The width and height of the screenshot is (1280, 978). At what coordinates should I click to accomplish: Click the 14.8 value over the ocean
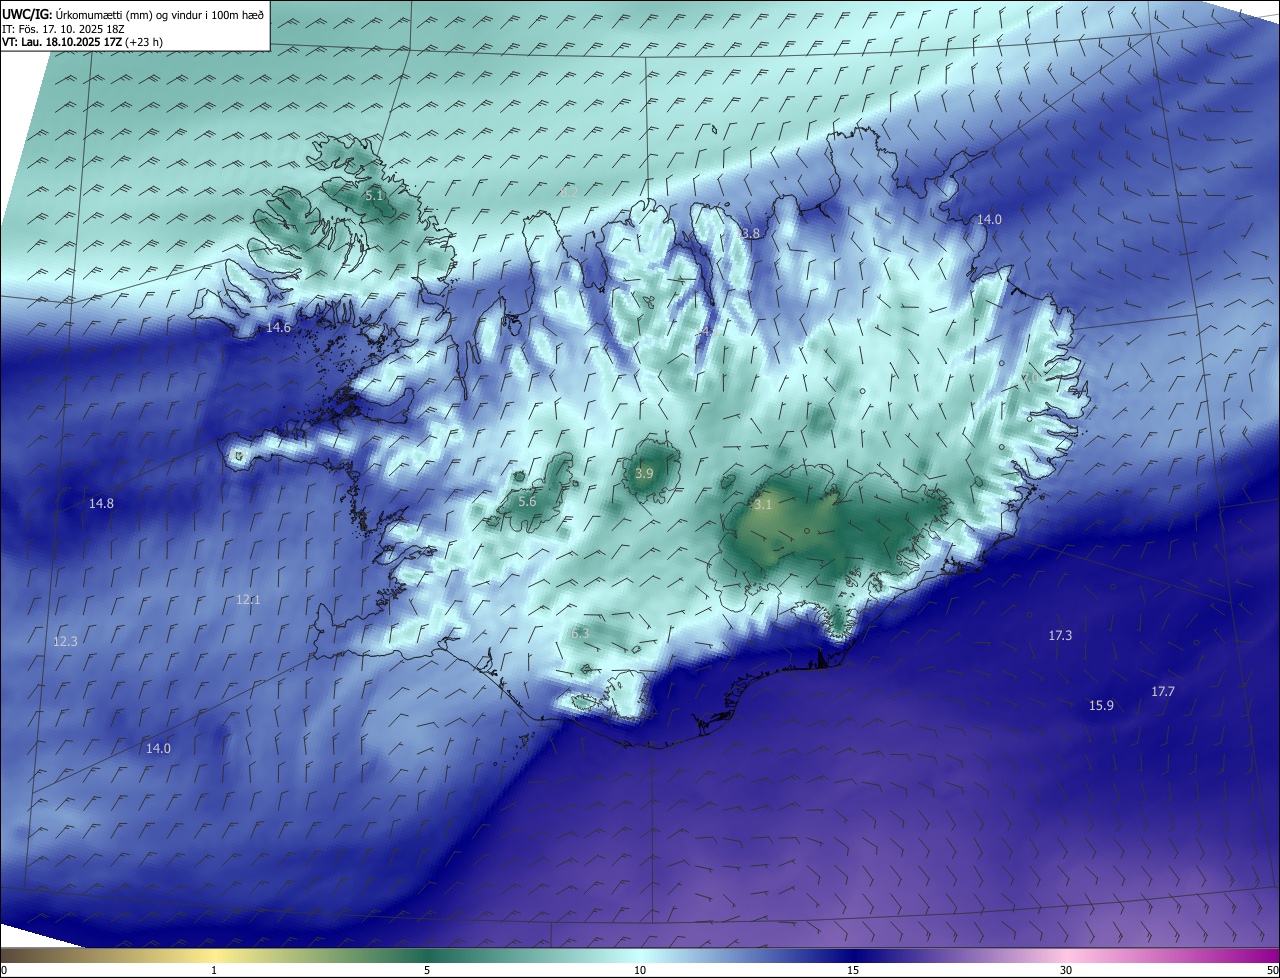[101, 504]
